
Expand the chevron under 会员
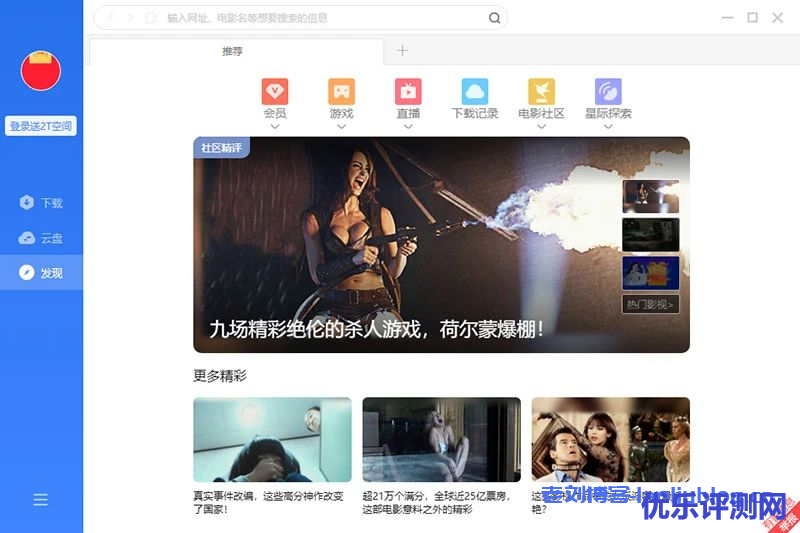tap(274, 126)
